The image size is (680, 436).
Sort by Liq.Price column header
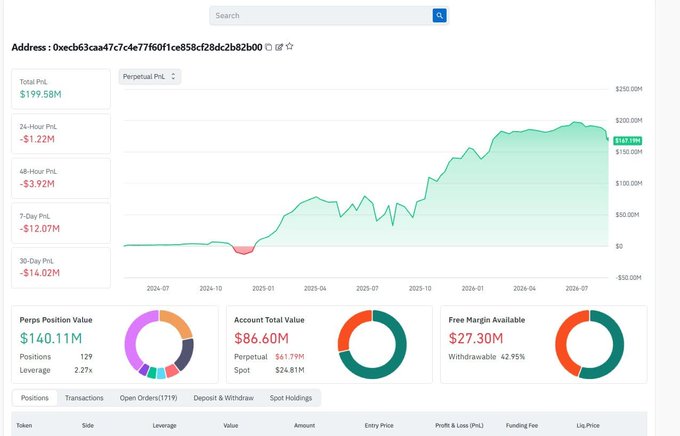point(588,426)
